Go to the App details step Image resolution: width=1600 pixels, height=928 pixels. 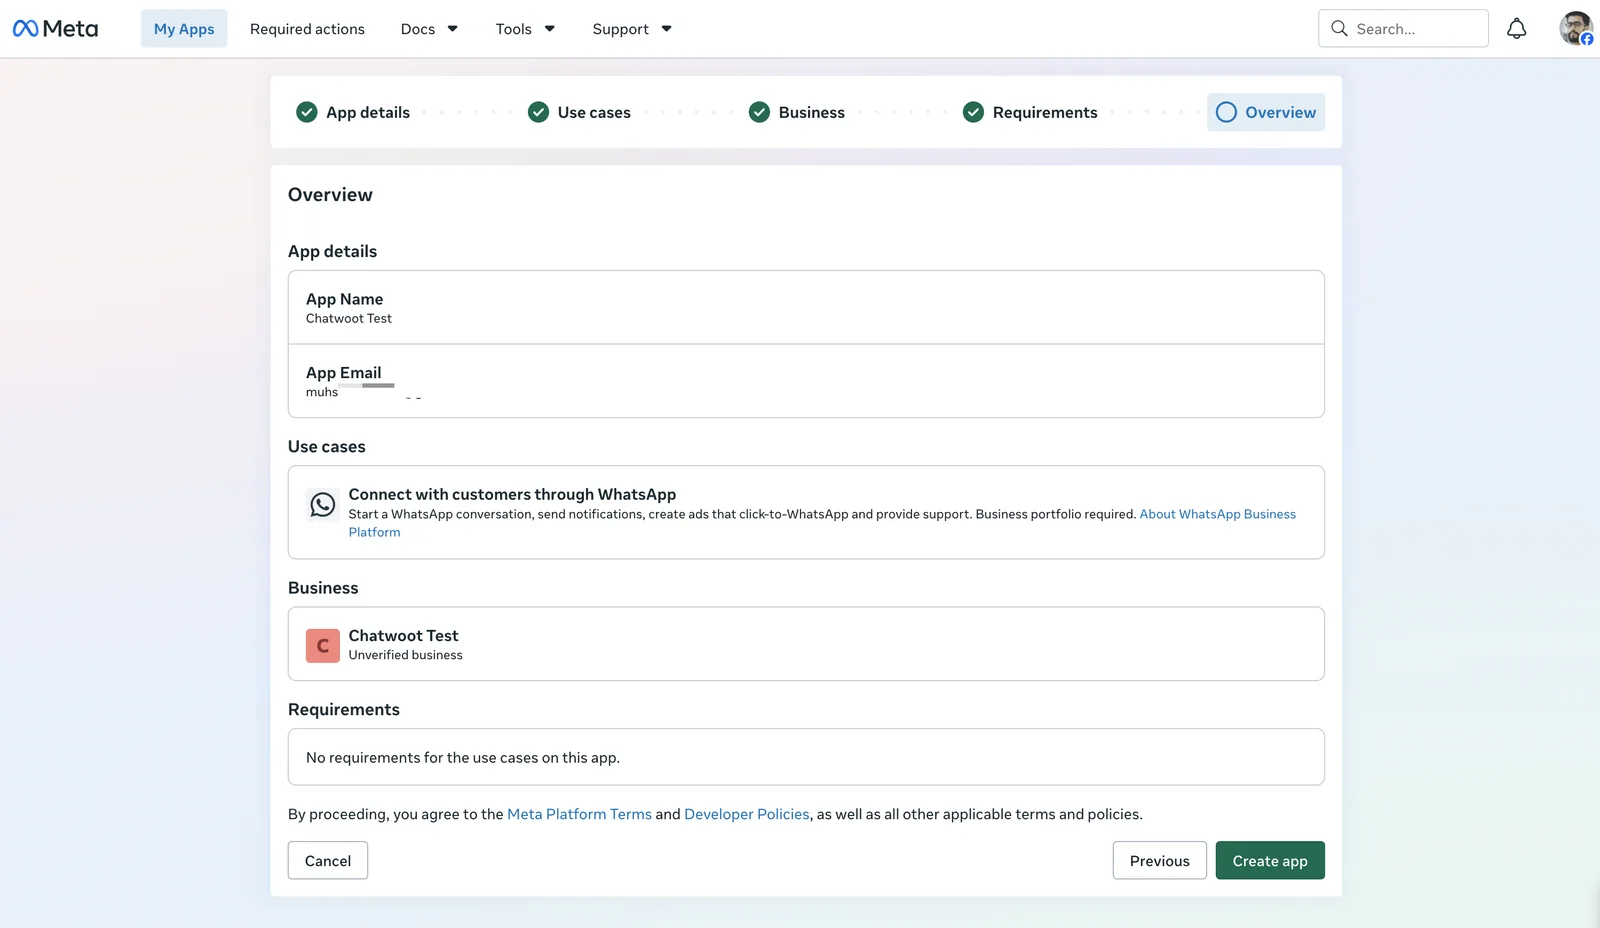(353, 112)
